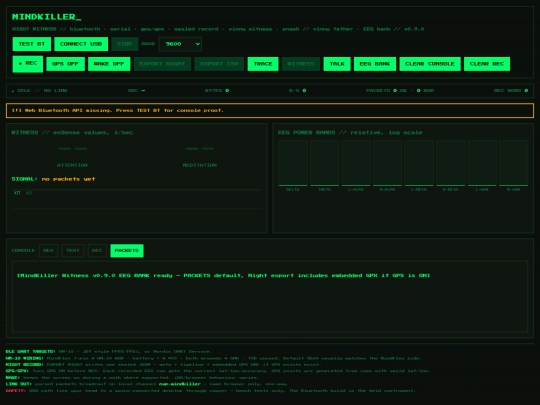Click CLEAR CONSOLE

(x=430, y=64)
